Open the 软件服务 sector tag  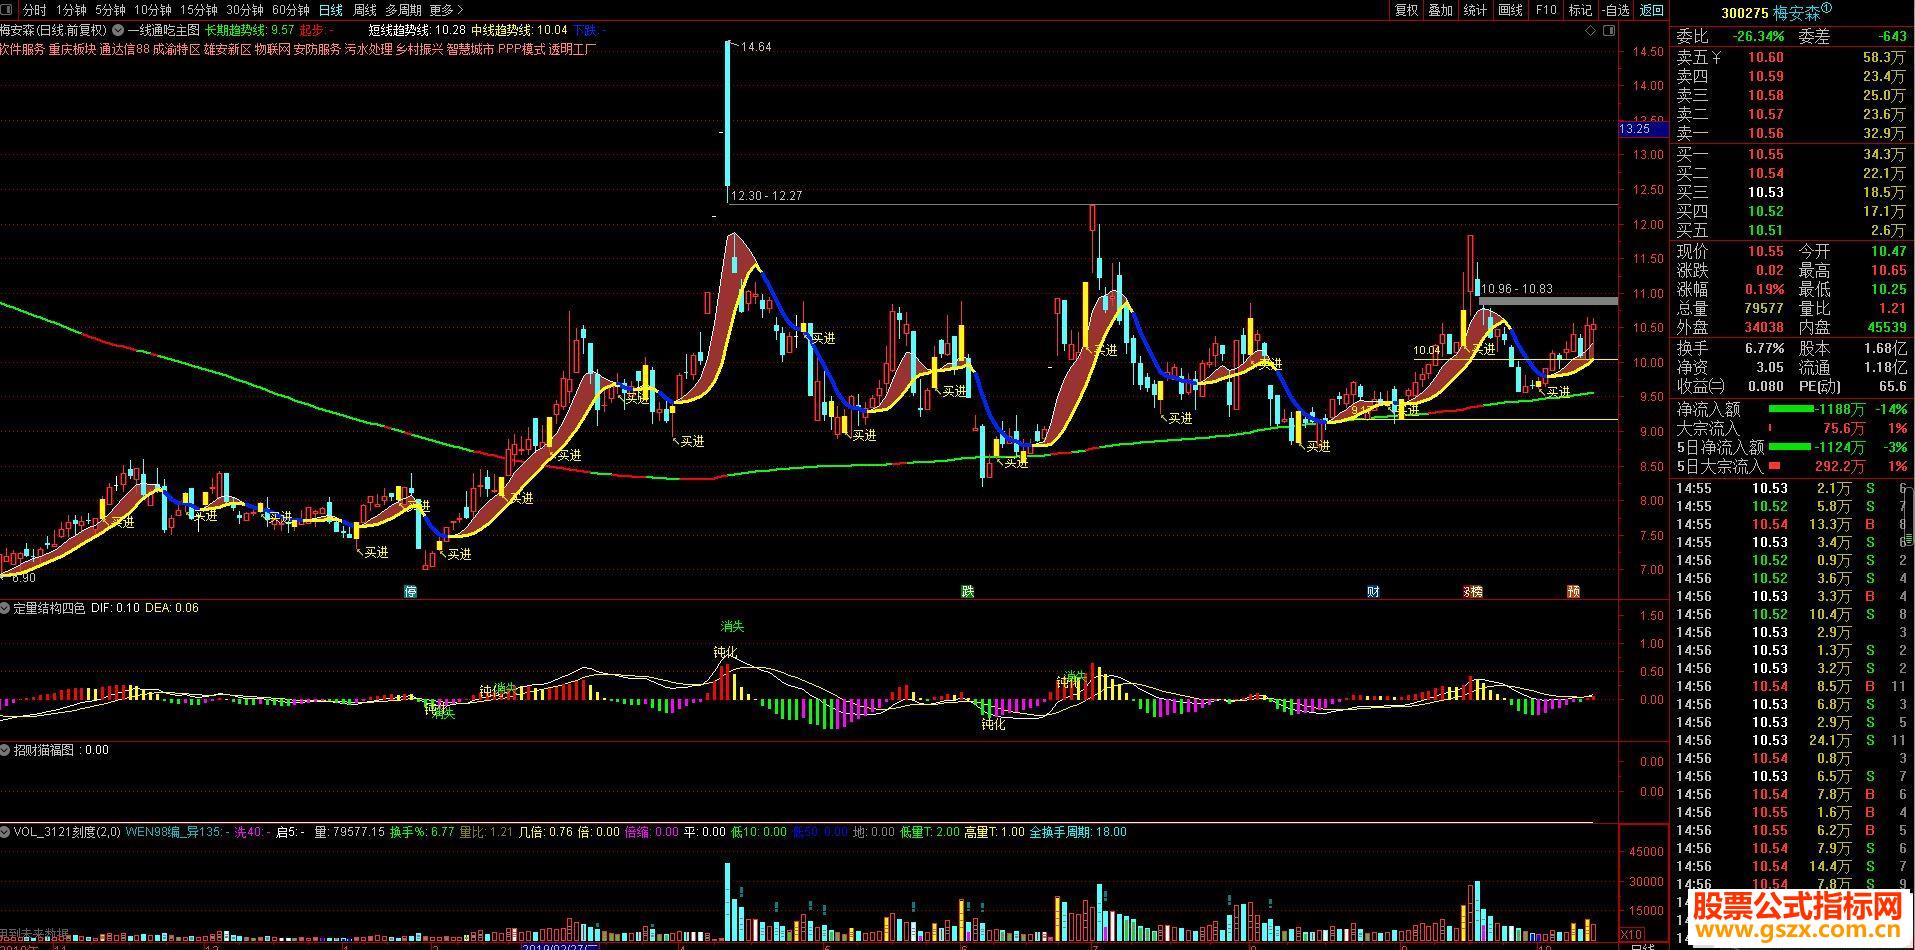(x=21, y=48)
